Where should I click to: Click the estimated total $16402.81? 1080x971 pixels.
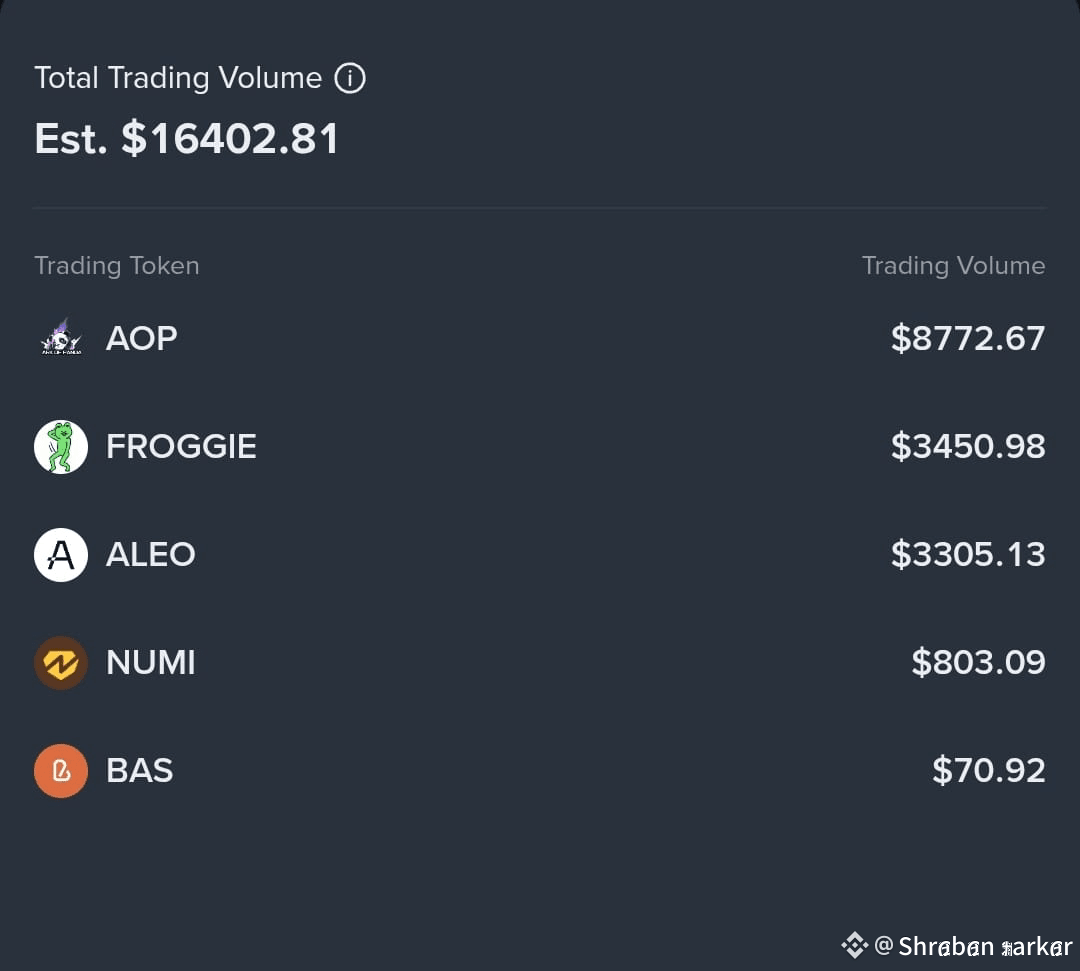230,139
